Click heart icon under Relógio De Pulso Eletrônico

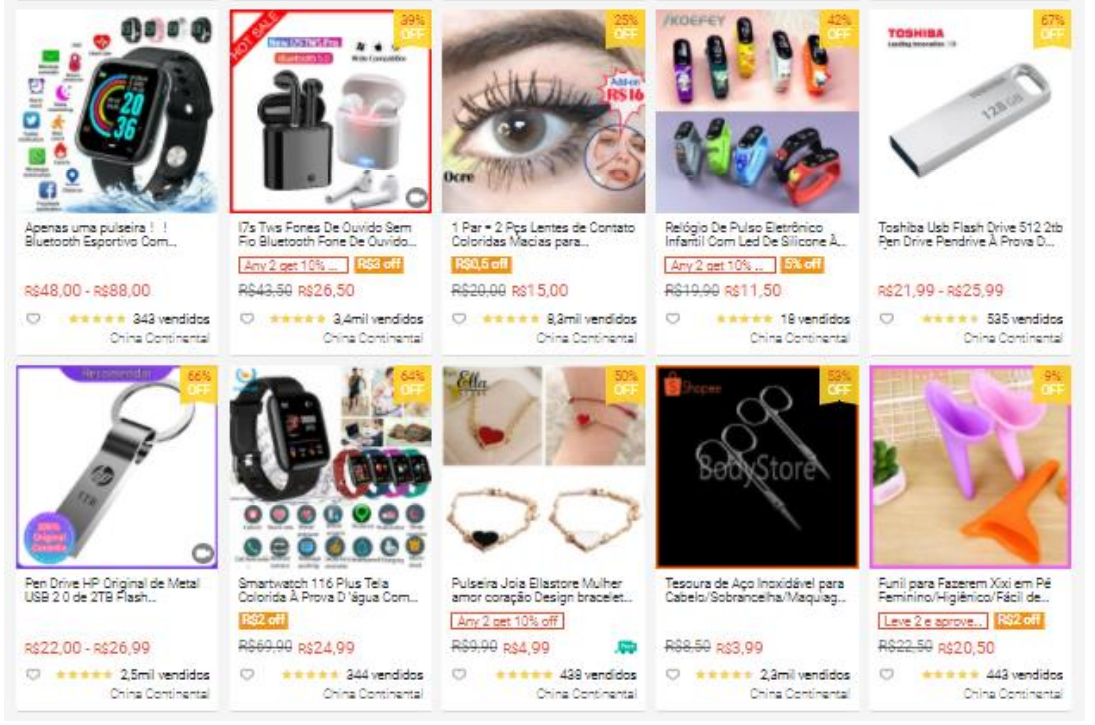(x=673, y=318)
